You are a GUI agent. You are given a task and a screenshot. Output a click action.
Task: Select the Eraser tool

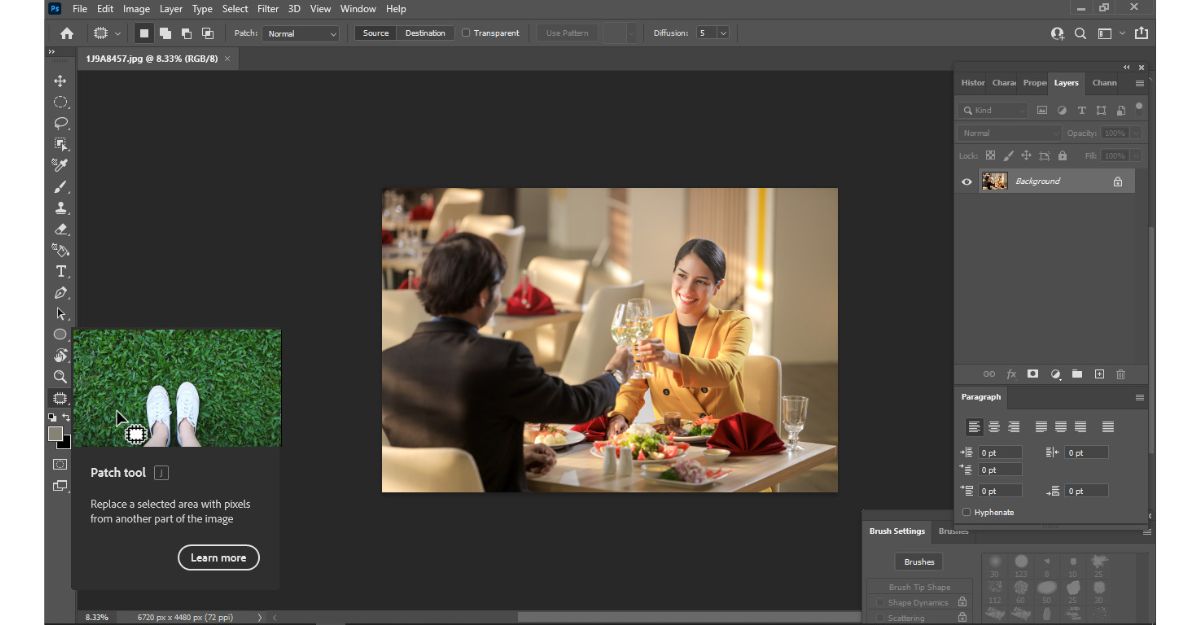tap(60, 229)
